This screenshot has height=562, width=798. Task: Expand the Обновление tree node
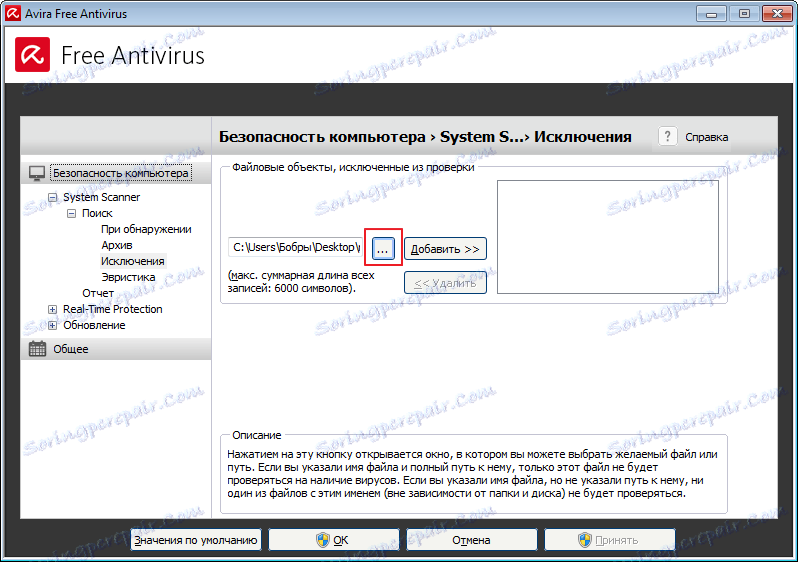pyautogui.click(x=52, y=325)
